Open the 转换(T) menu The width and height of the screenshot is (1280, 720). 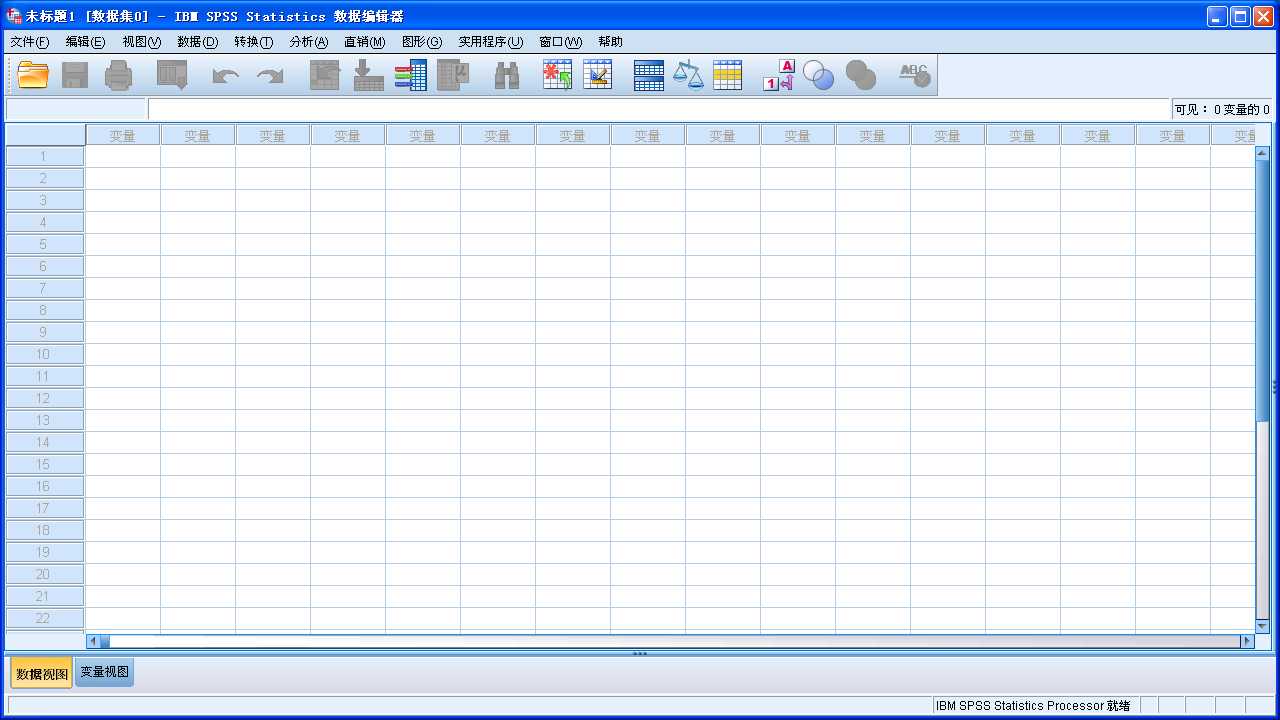coord(253,42)
